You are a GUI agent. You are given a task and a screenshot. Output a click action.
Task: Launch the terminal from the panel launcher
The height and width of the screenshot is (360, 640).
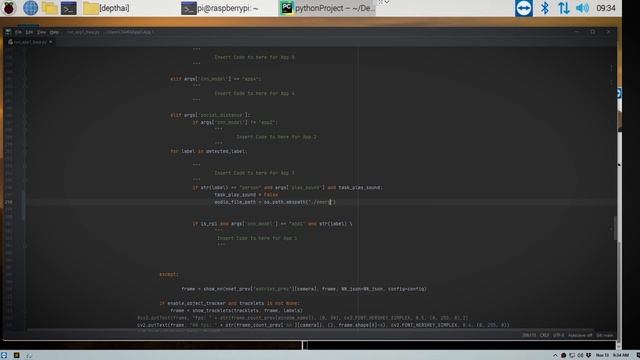[x=69, y=8]
